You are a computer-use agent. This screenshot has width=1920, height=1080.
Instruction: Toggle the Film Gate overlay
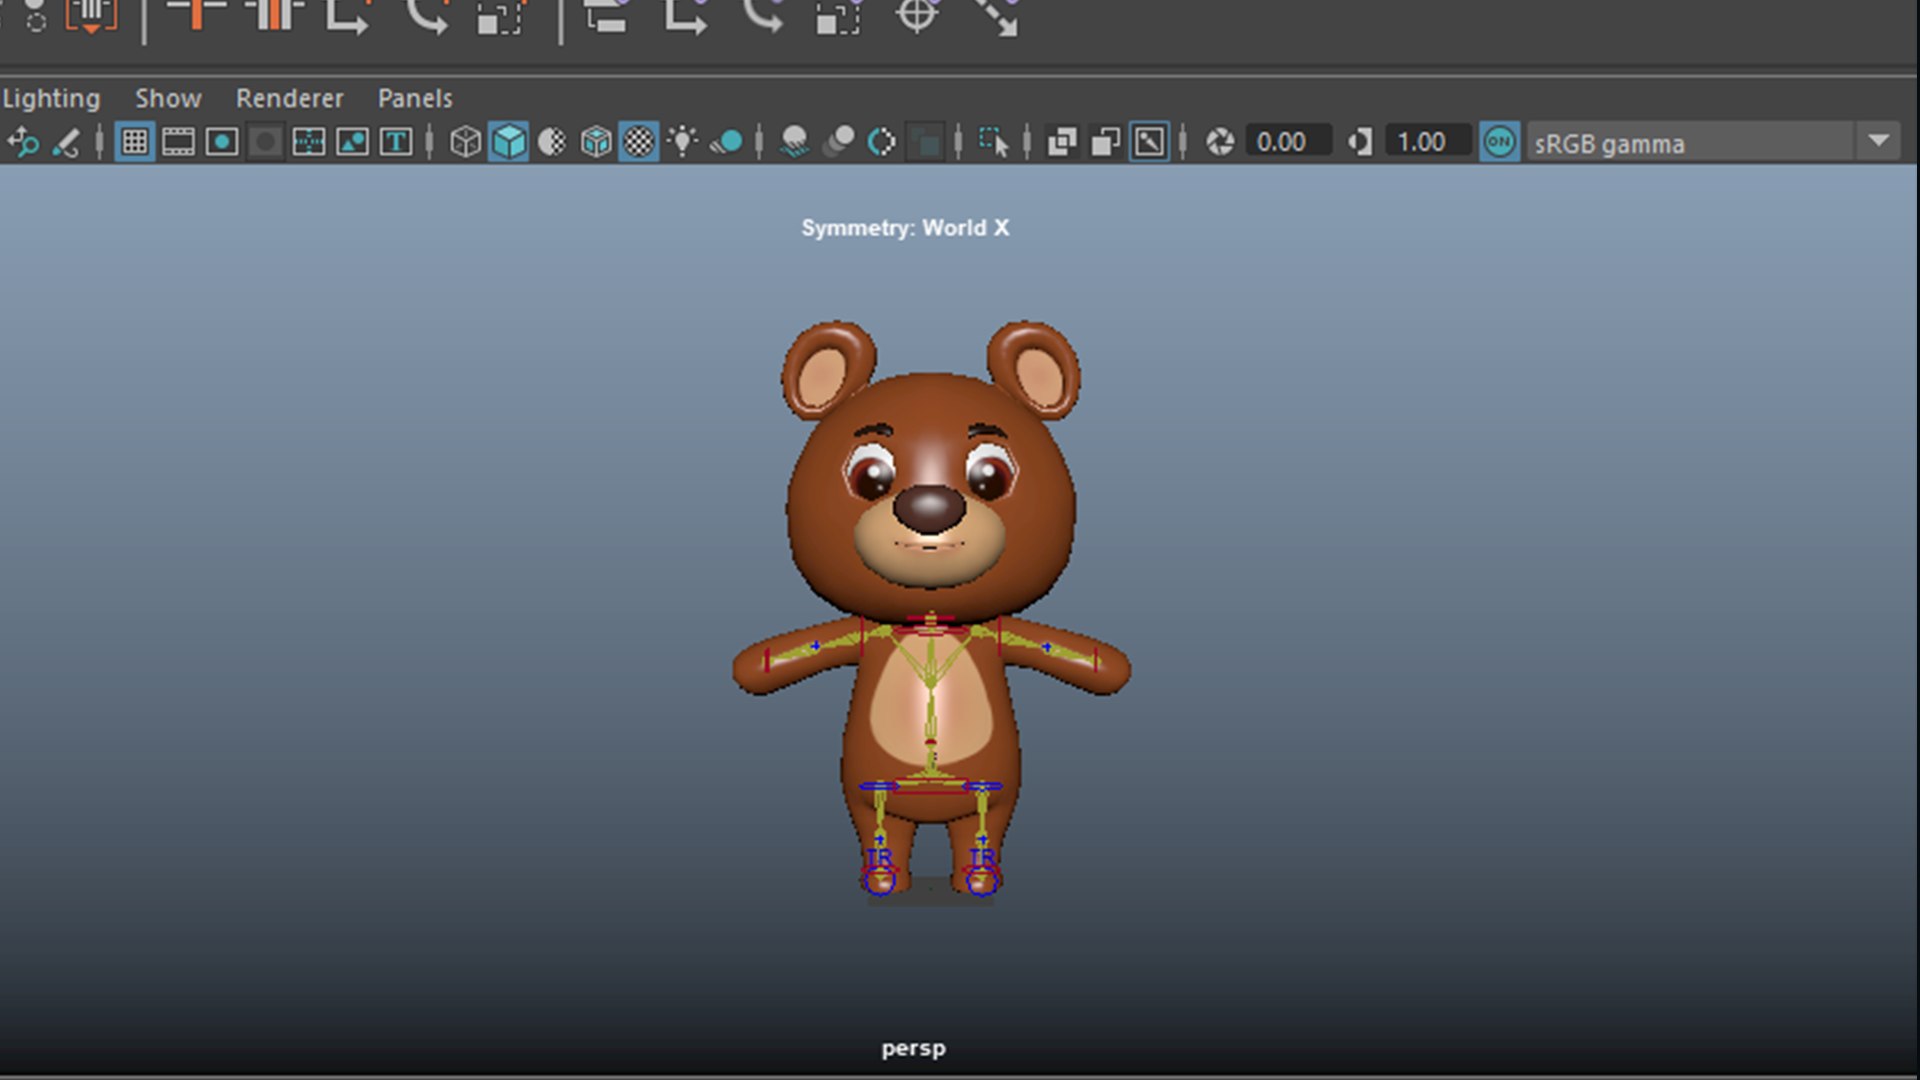click(x=178, y=142)
